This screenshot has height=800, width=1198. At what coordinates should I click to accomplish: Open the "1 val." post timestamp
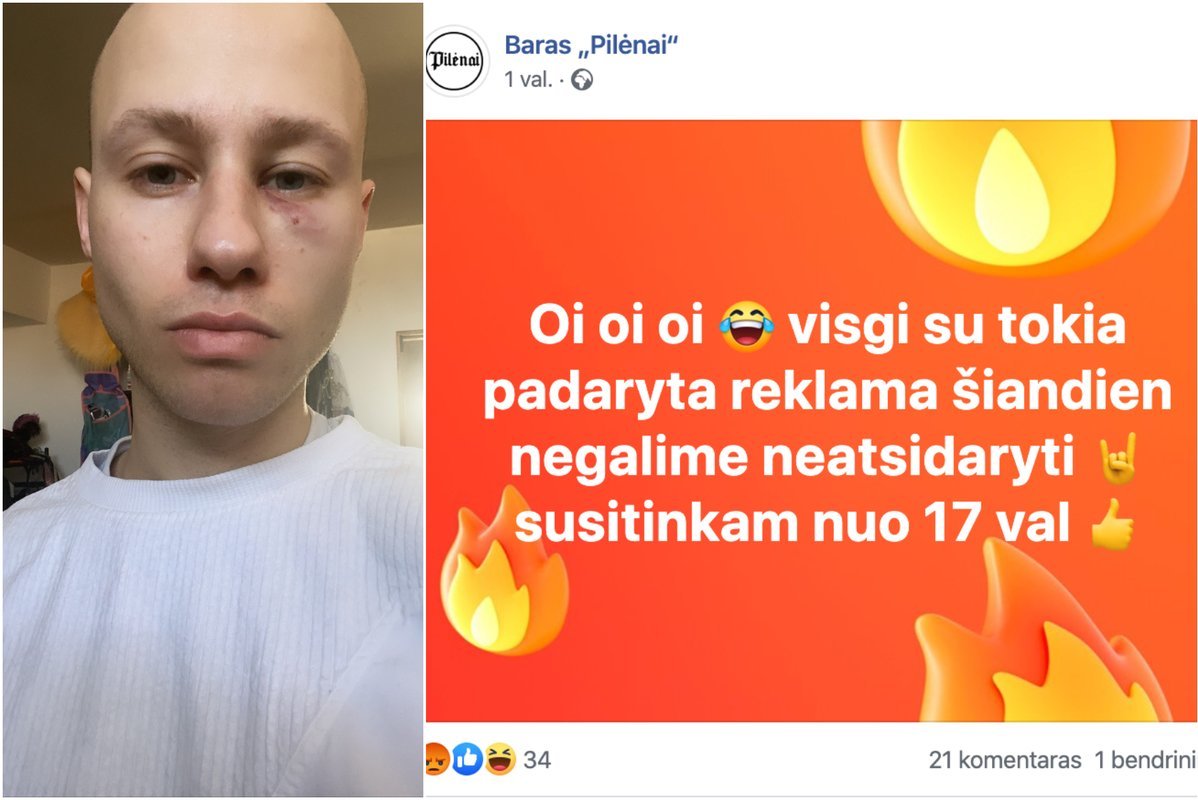pyautogui.click(x=528, y=79)
